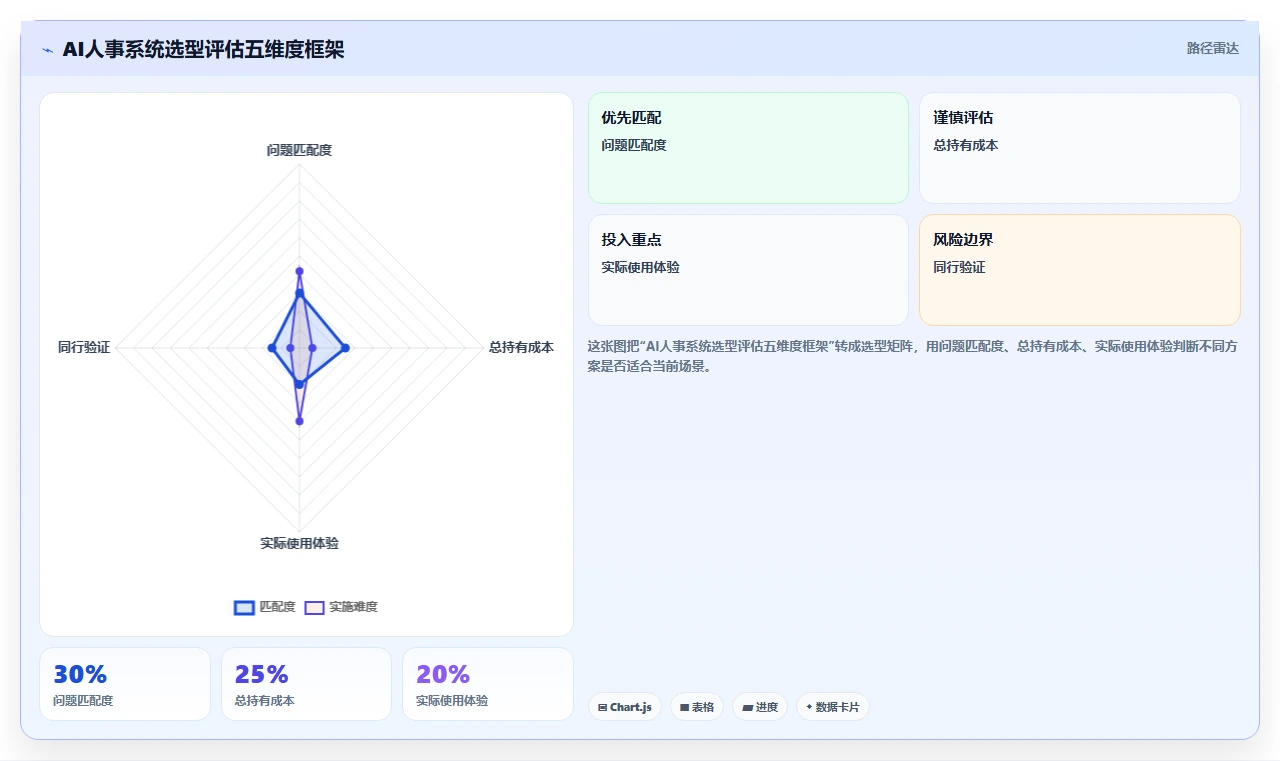Click 同行验证 text in 风险边界 card

pyautogui.click(x=959, y=267)
